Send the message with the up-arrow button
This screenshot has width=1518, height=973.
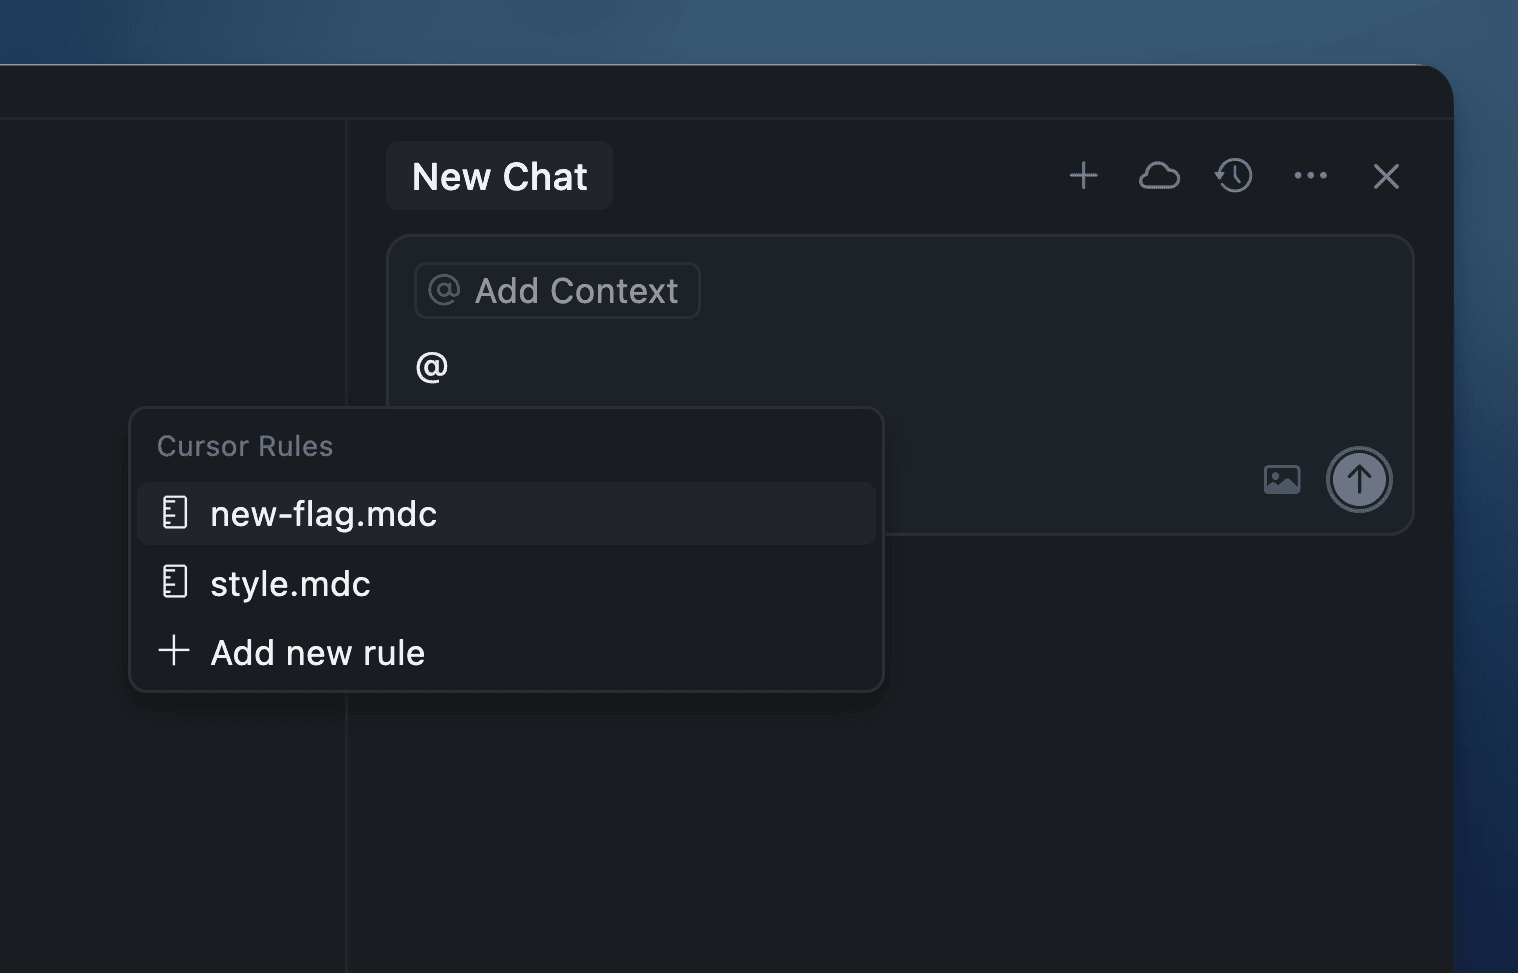1359,480
